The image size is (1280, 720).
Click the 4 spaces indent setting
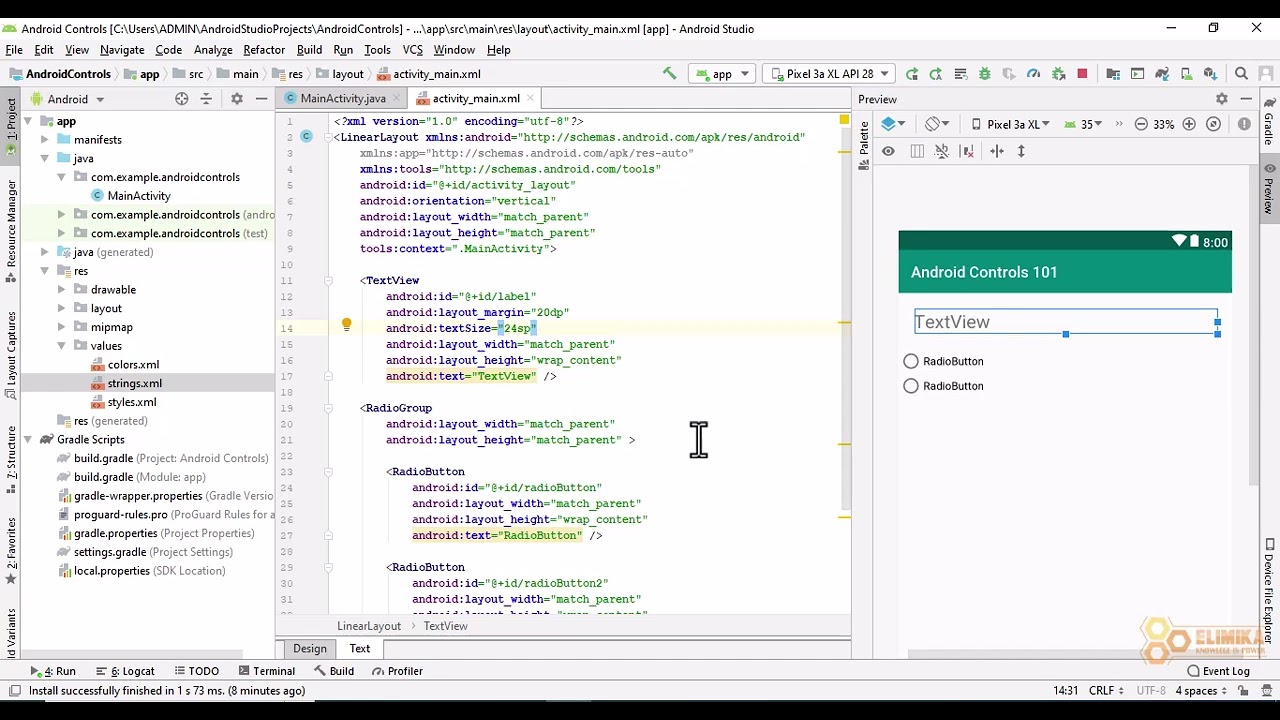coord(1202,691)
